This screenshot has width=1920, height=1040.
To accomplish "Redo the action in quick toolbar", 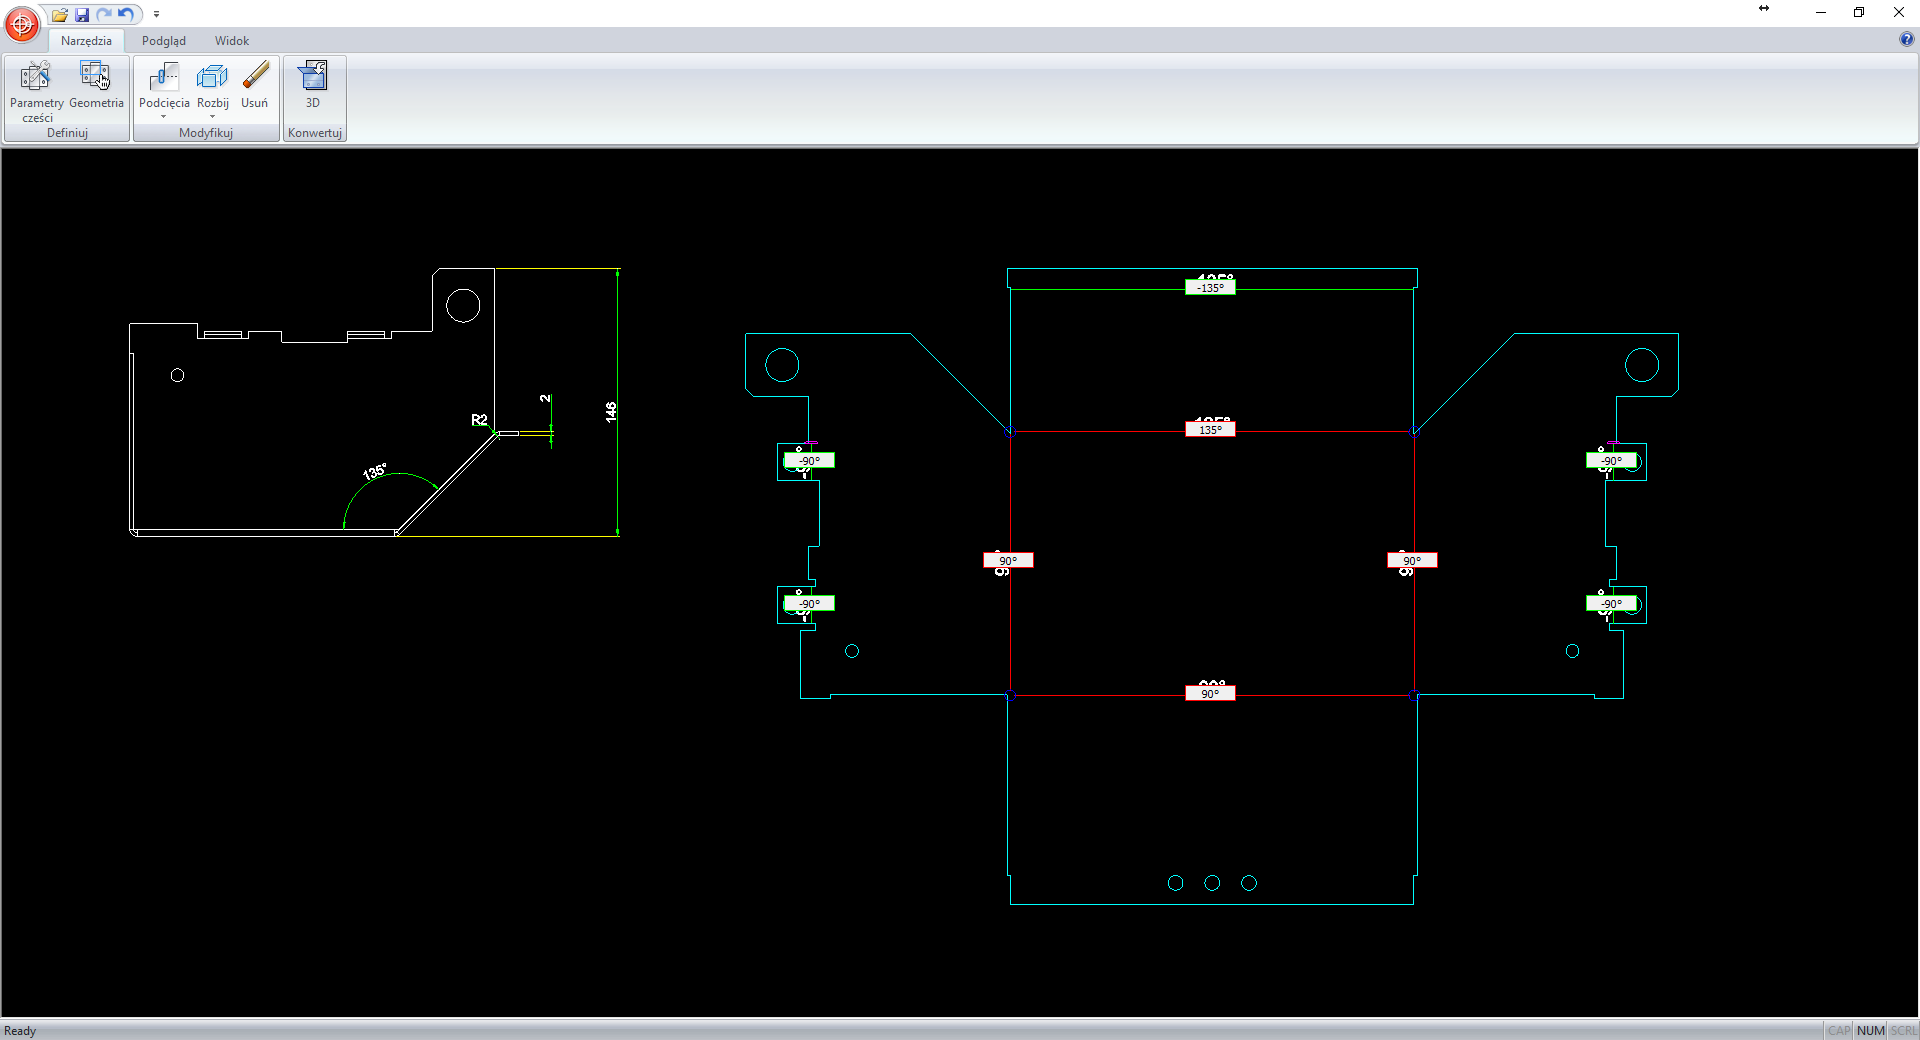I will [104, 14].
